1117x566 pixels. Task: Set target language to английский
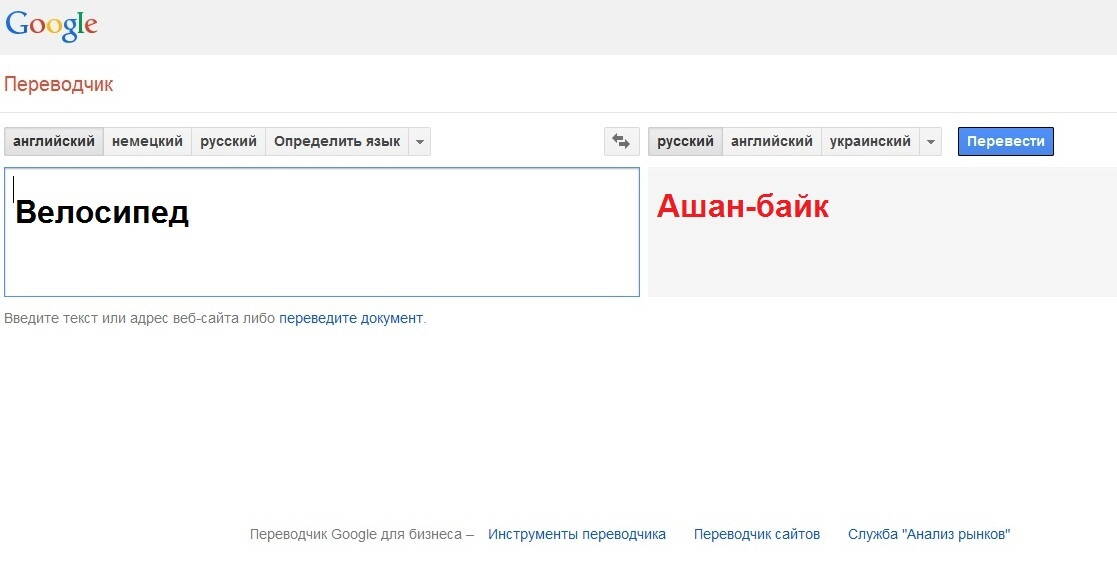point(771,142)
